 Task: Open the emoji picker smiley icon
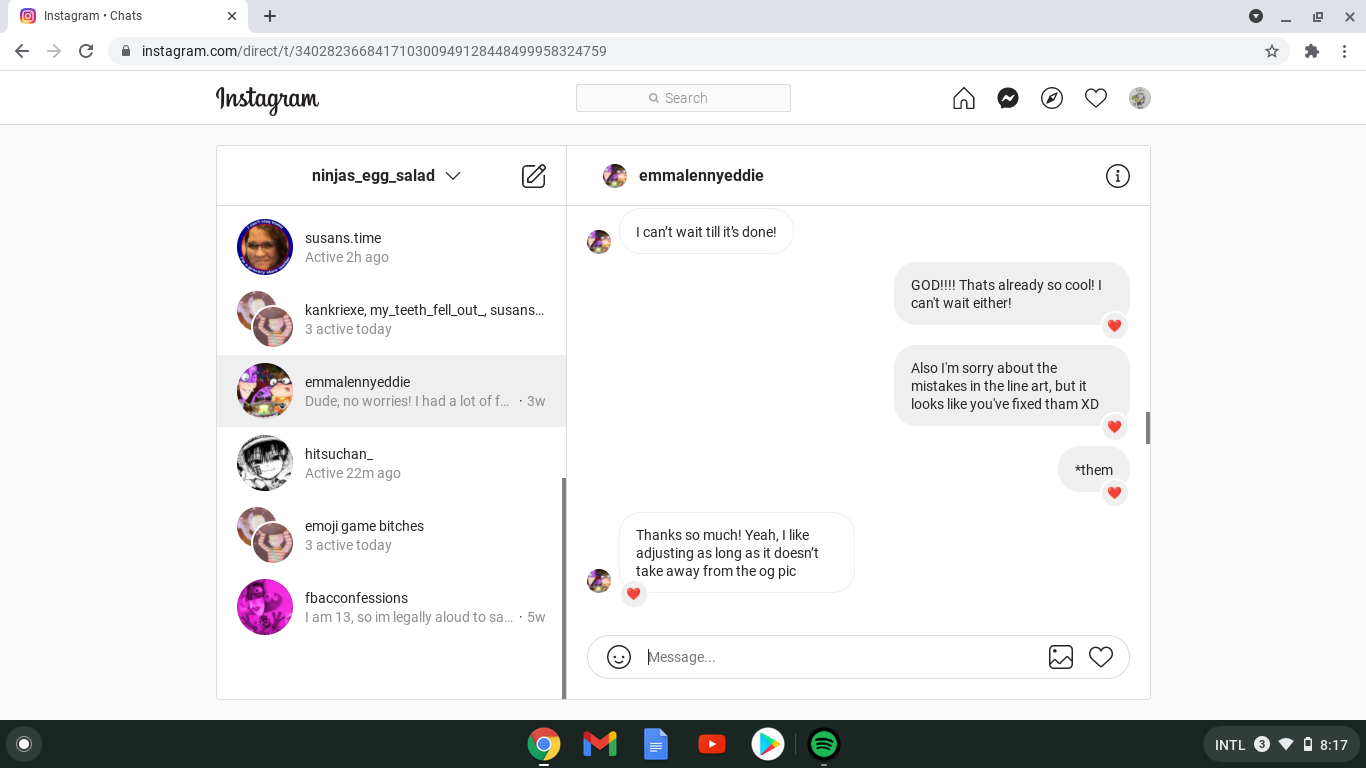(x=619, y=657)
